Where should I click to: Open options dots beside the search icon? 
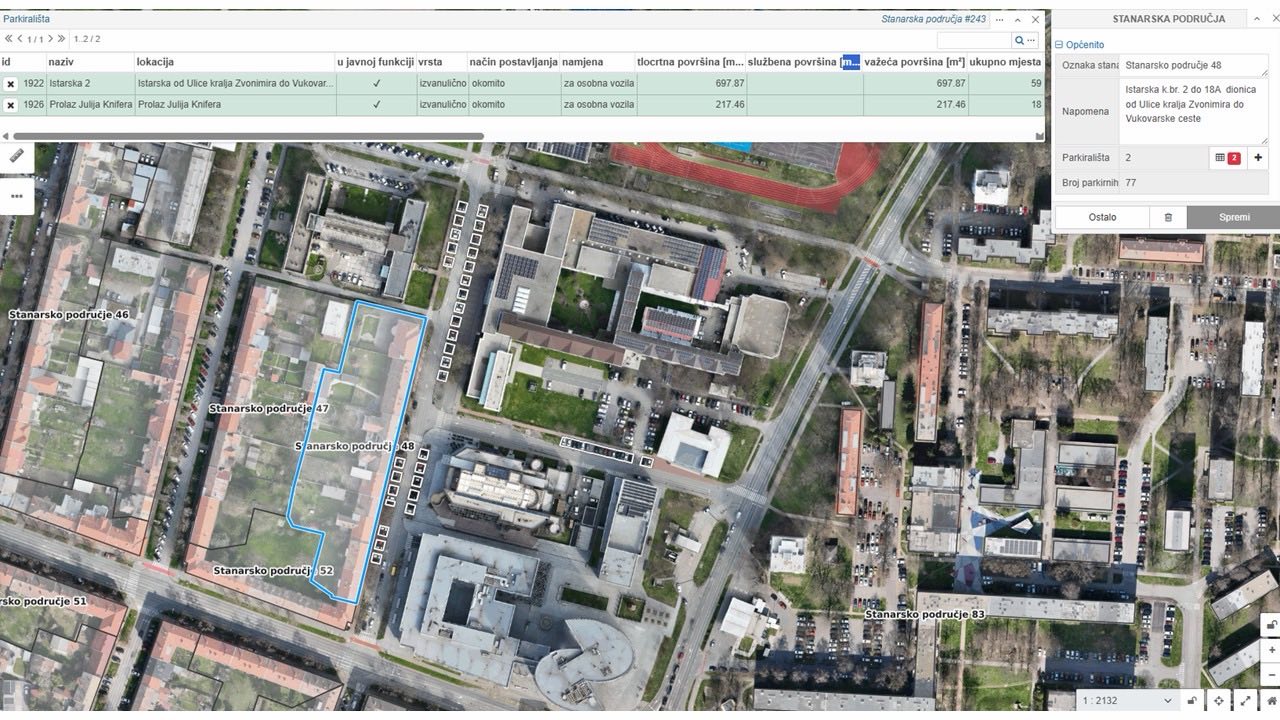[1031, 40]
